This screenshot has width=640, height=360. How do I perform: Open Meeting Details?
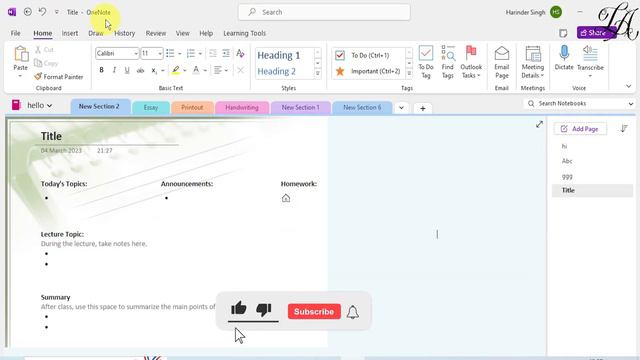[533, 62]
